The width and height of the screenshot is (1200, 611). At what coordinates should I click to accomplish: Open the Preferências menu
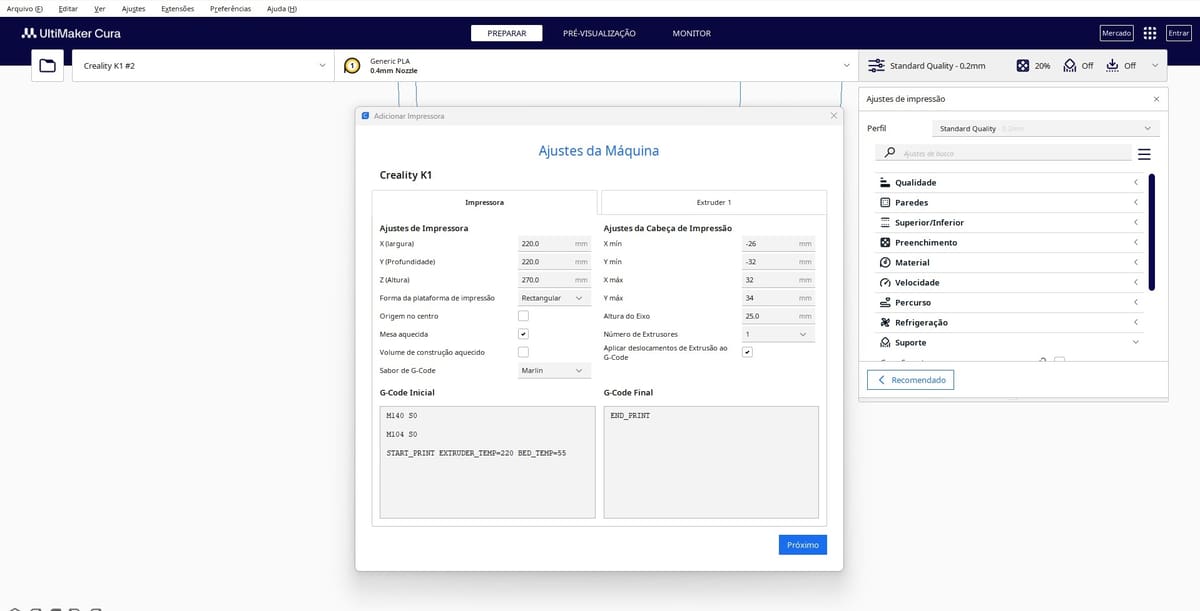coord(231,8)
